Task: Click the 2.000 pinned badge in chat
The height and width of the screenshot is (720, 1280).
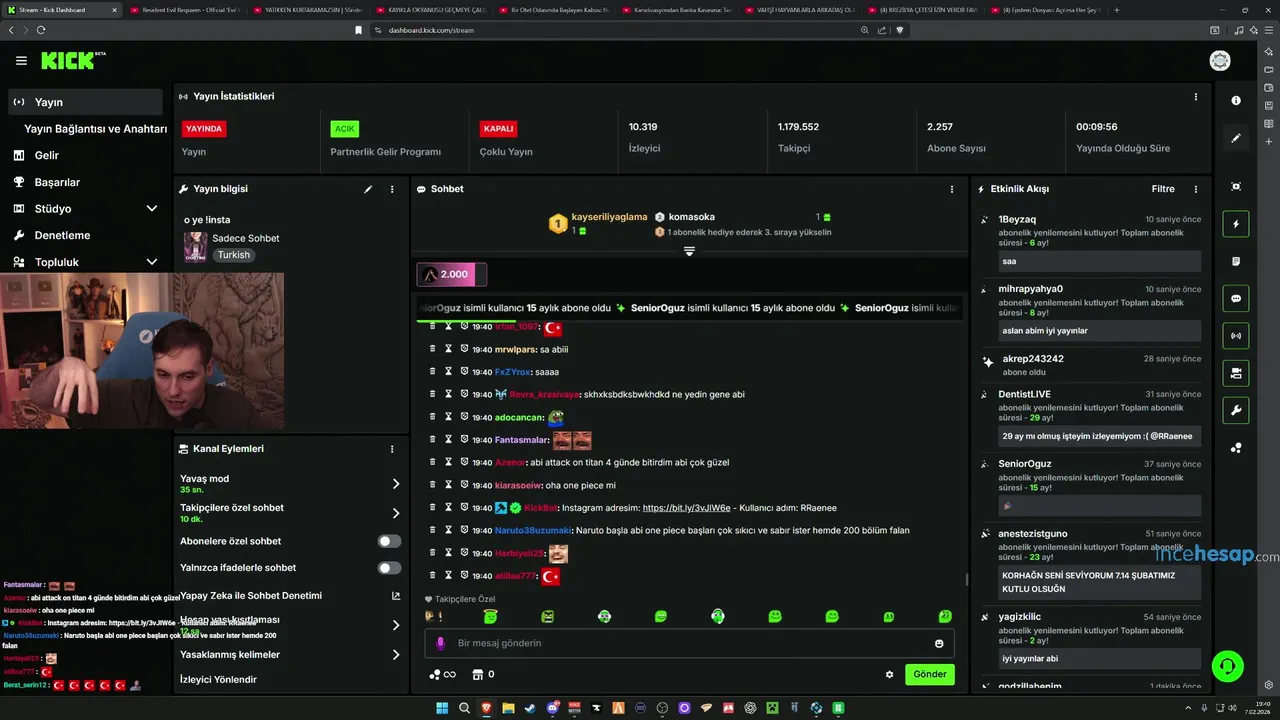Action: point(452,274)
